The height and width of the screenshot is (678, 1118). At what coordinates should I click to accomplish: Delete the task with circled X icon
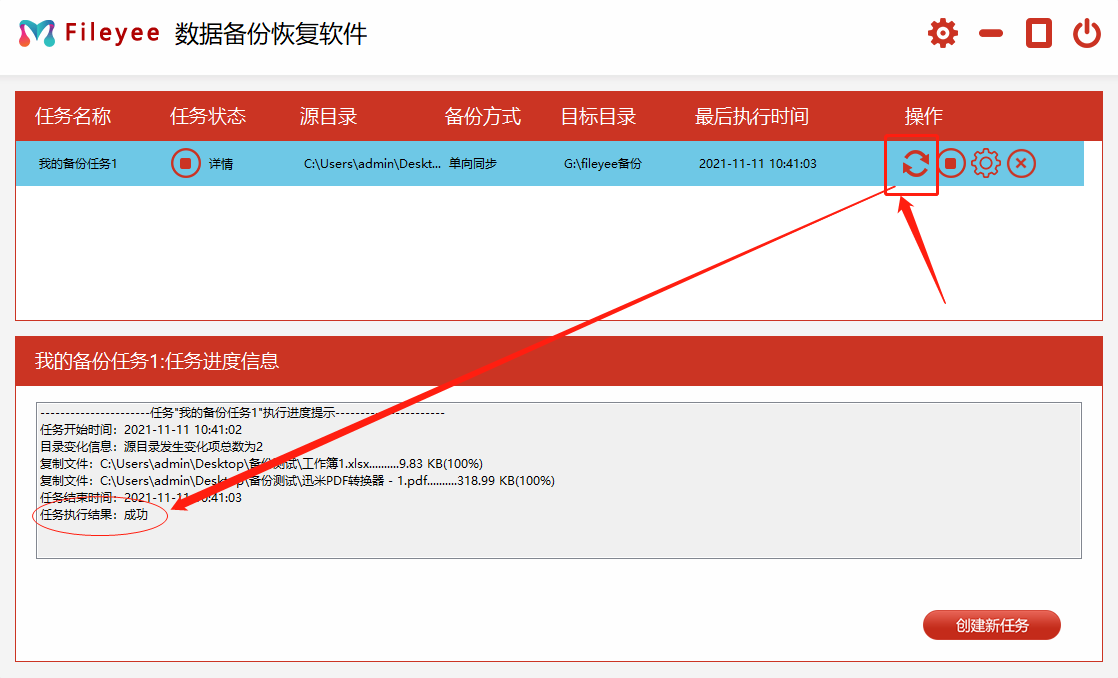(x=1021, y=163)
